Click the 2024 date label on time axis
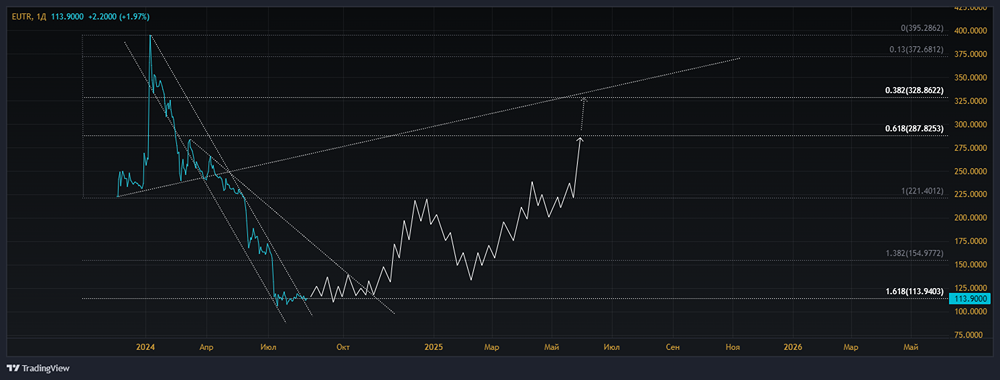The width and height of the screenshot is (1000, 380). click(145, 347)
